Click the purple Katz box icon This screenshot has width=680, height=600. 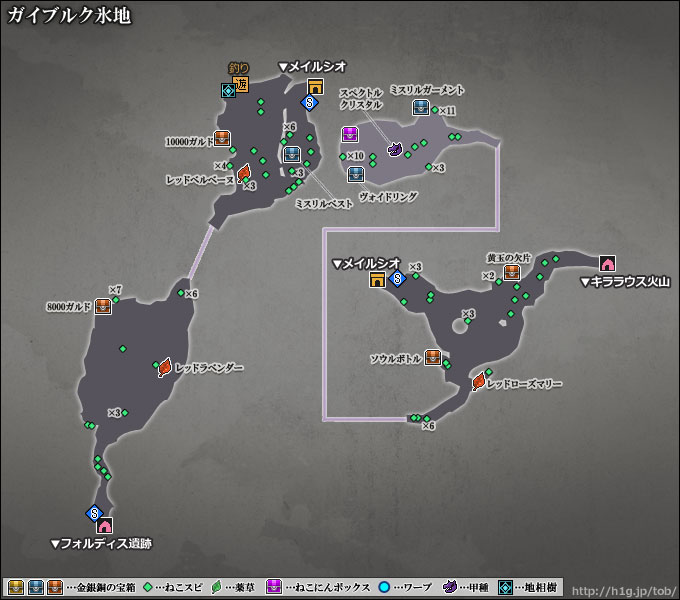point(350,134)
